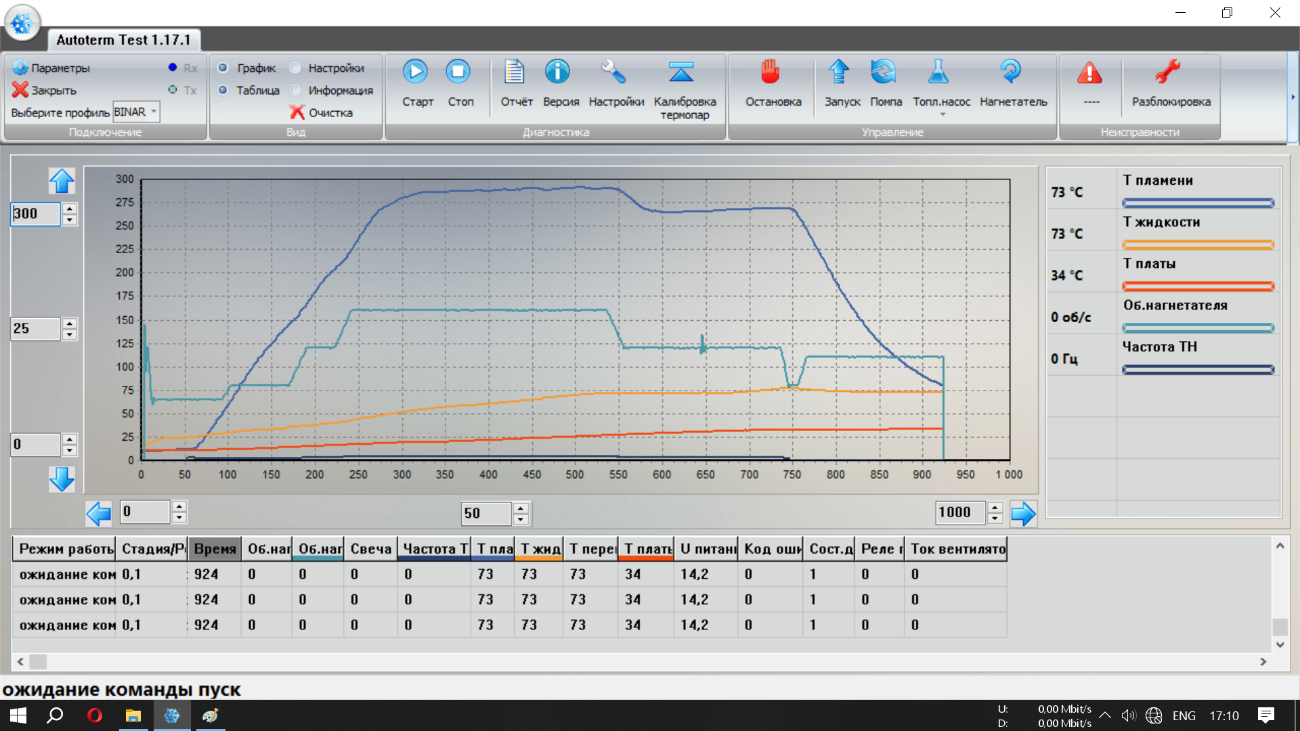Click the red hand Остановка icon
1300x731 pixels.
click(x=770, y=71)
